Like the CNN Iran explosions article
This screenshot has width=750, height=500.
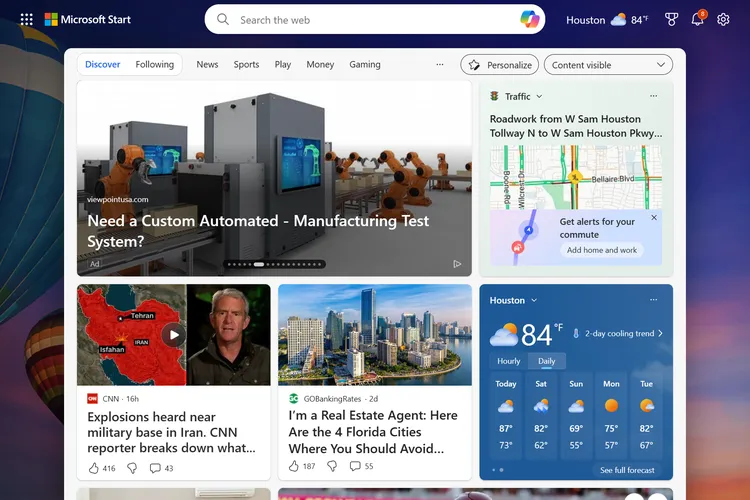(x=94, y=467)
